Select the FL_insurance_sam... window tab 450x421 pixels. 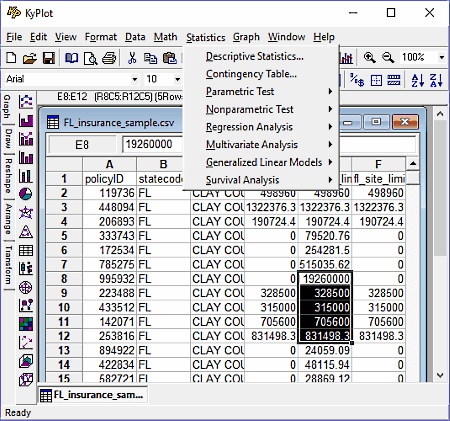point(92,395)
